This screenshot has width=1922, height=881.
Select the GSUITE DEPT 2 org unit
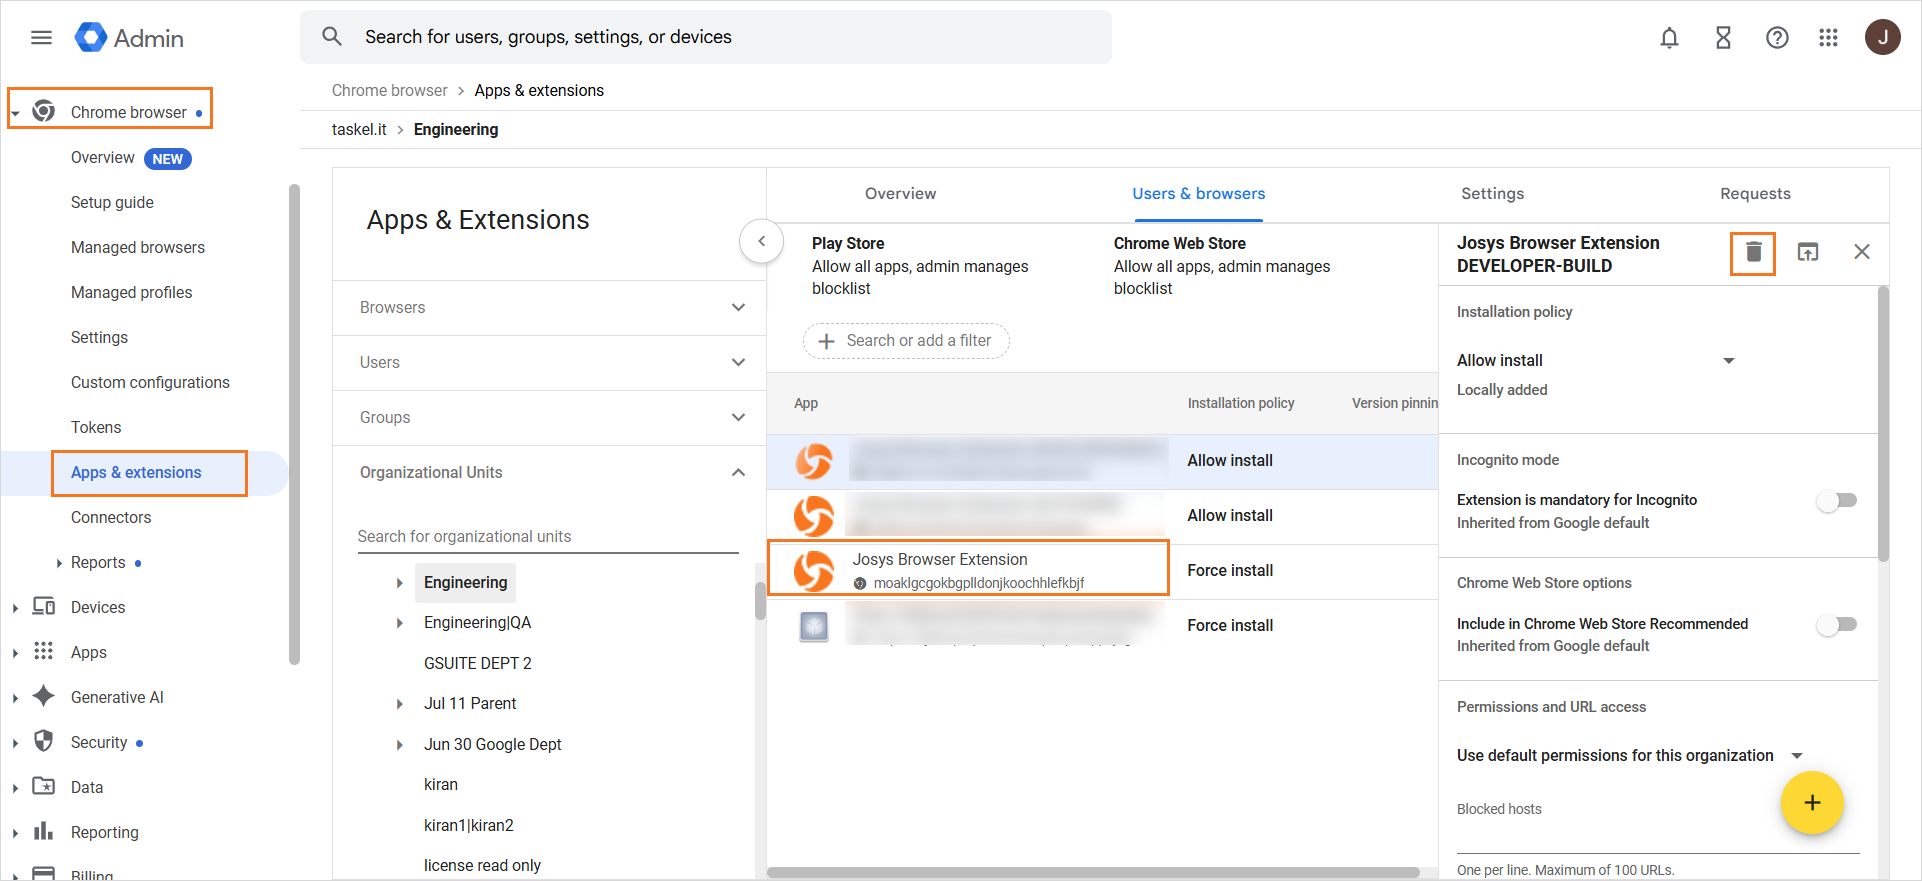(x=478, y=663)
